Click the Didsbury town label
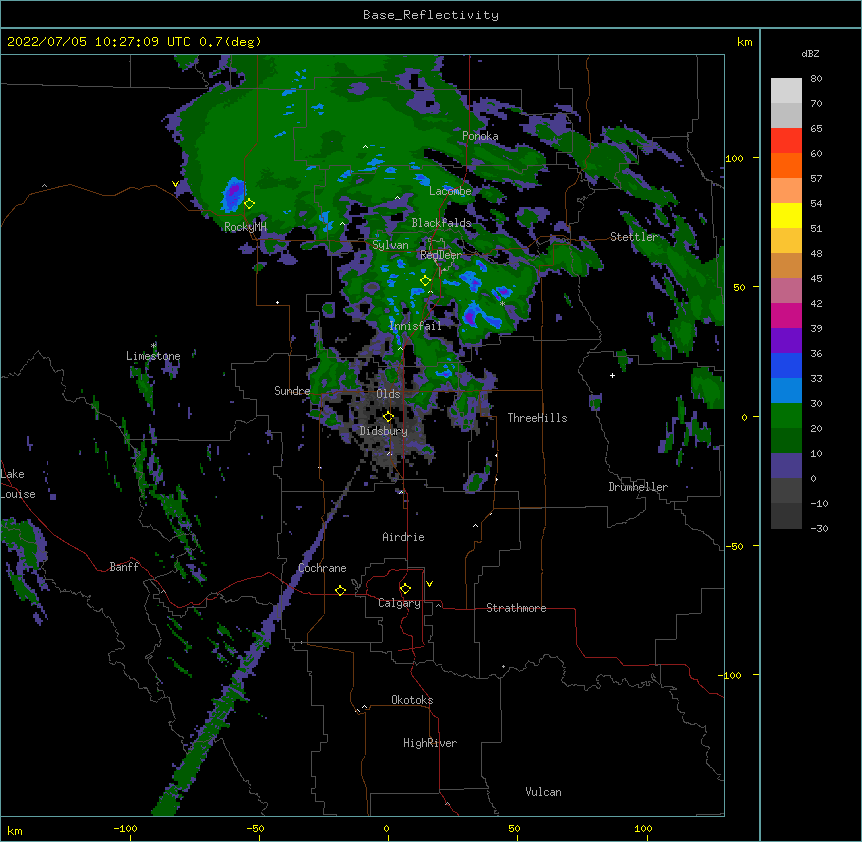This screenshot has width=862, height=842. pos(384,431)
